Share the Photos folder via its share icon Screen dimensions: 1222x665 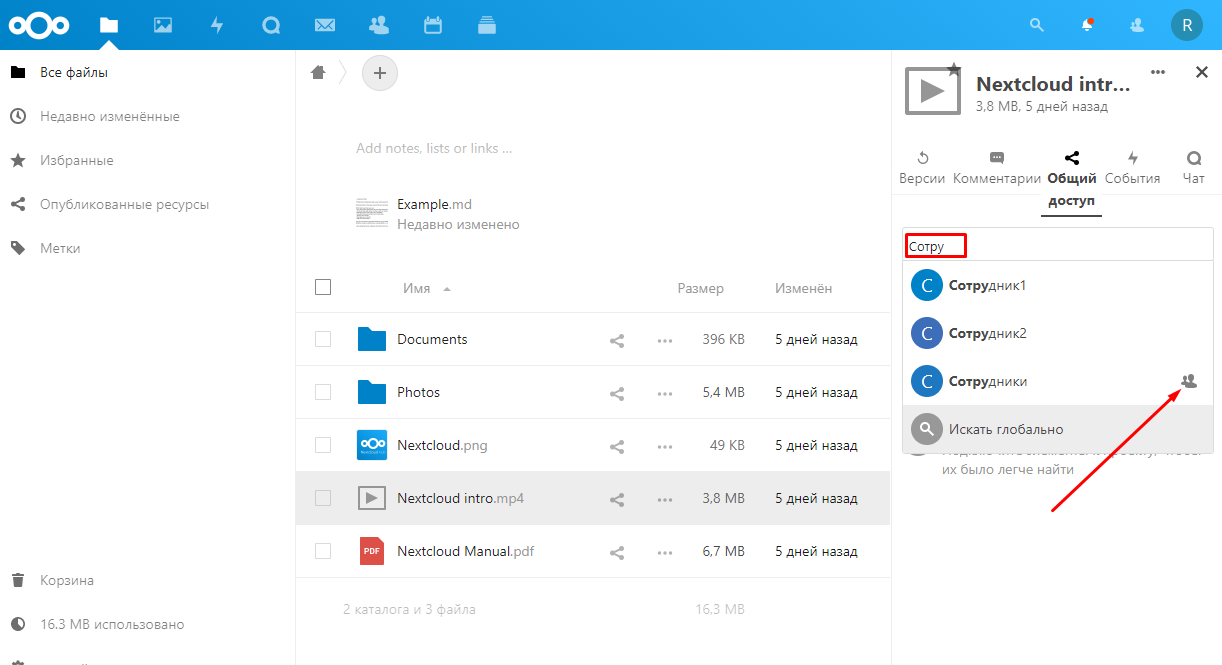pyautogui.click(x=617, y=393)
